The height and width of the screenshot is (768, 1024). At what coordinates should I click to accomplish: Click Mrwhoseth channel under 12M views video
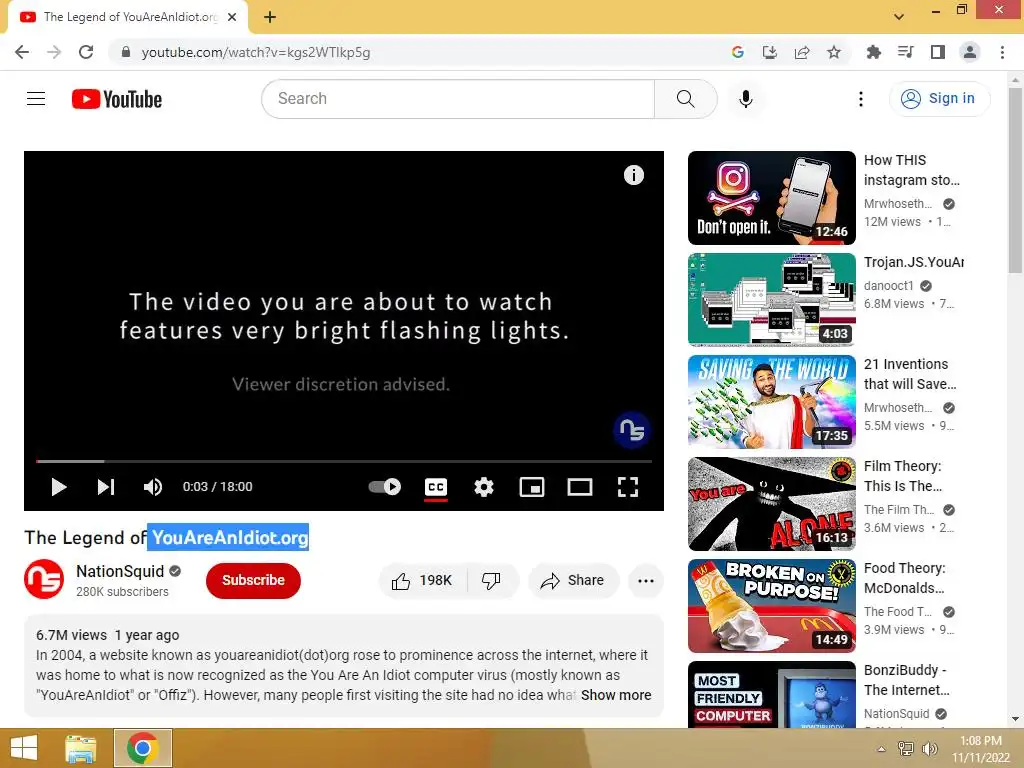(898, 204)
